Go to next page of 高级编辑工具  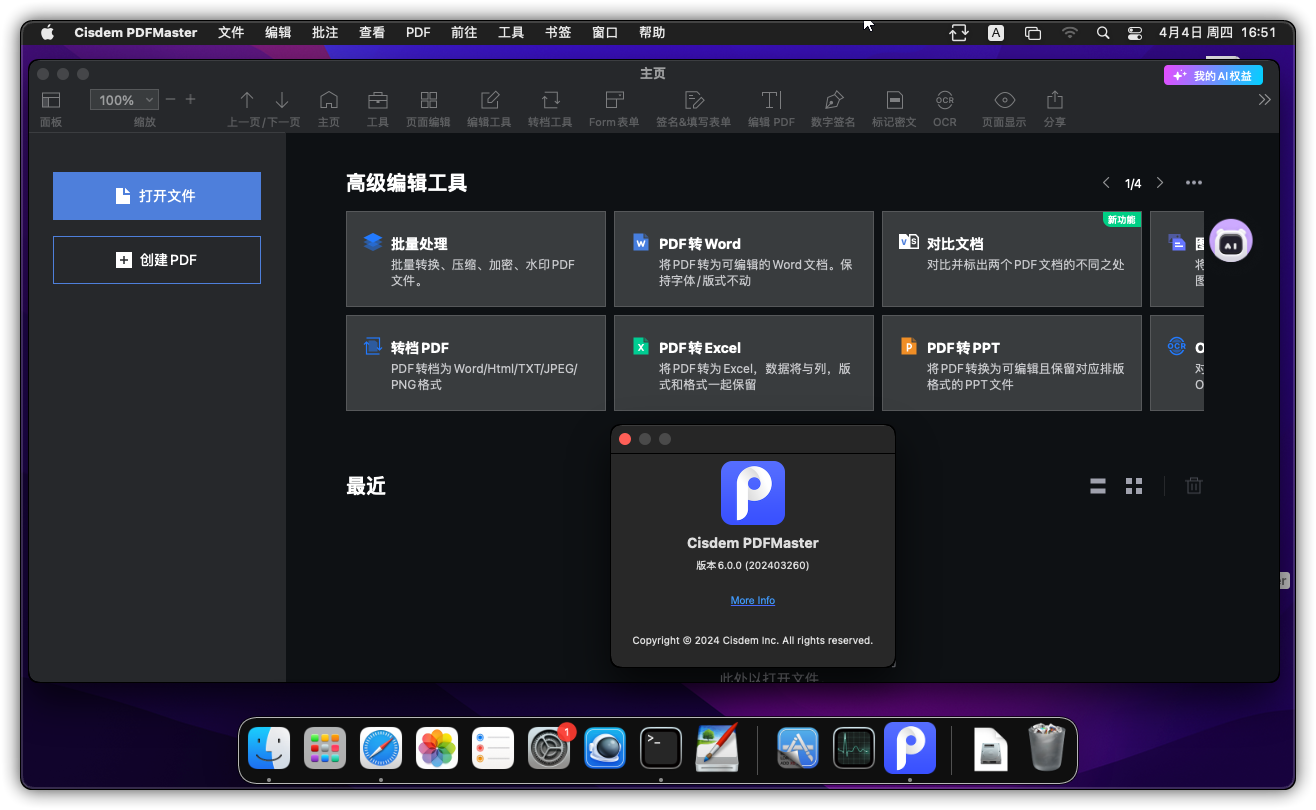[x=1160, y=183]
